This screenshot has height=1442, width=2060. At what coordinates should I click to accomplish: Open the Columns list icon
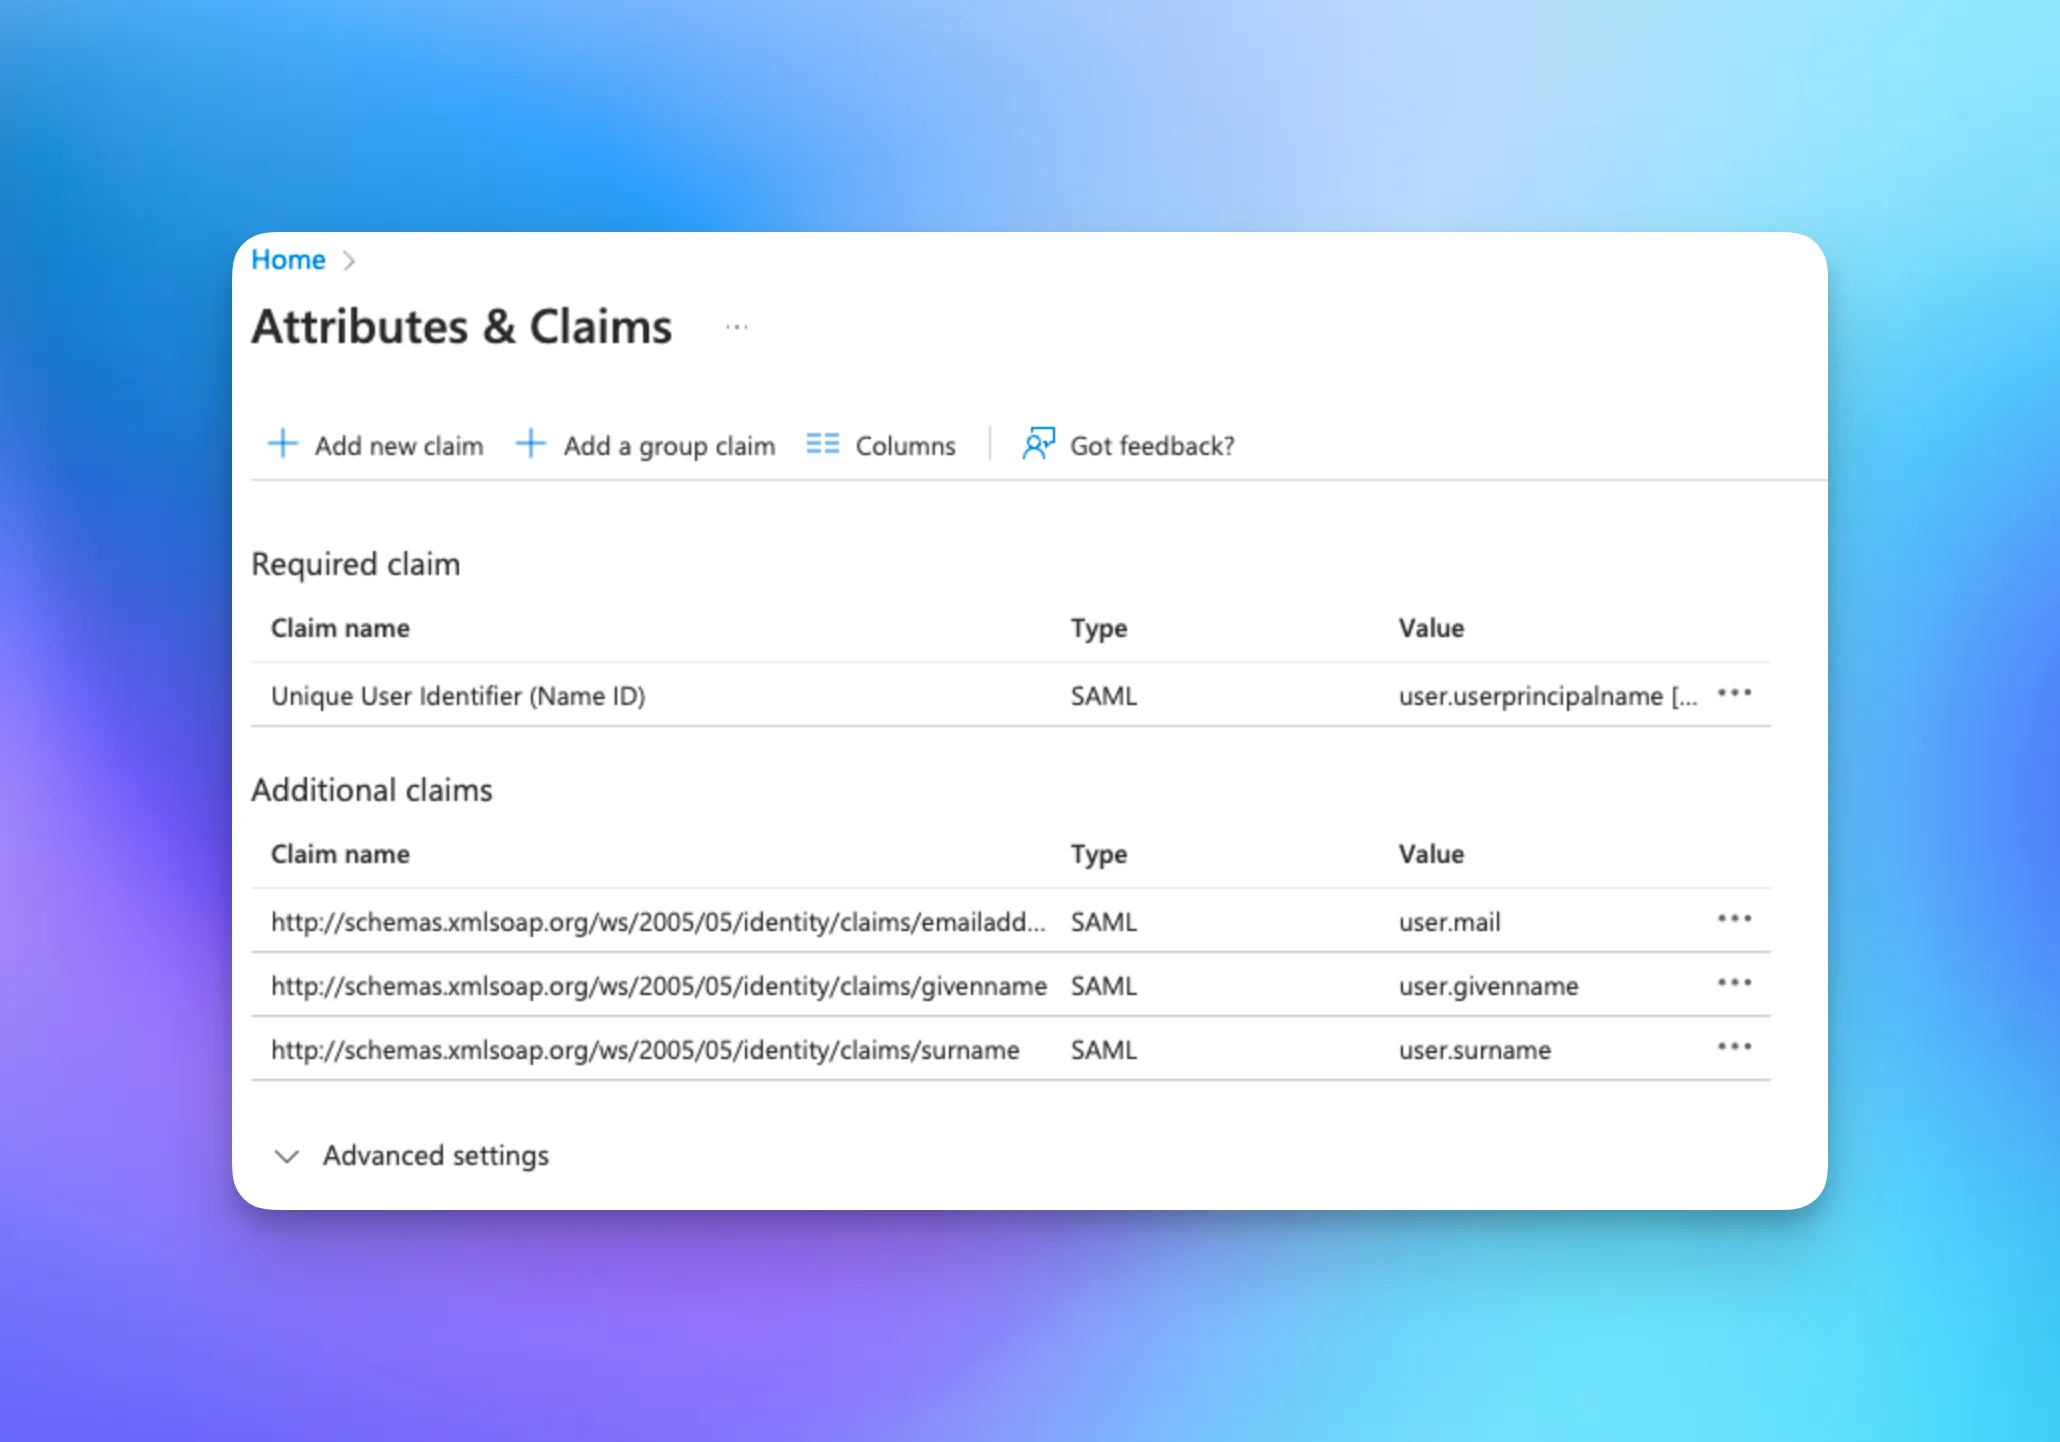(x=823, y=443)
